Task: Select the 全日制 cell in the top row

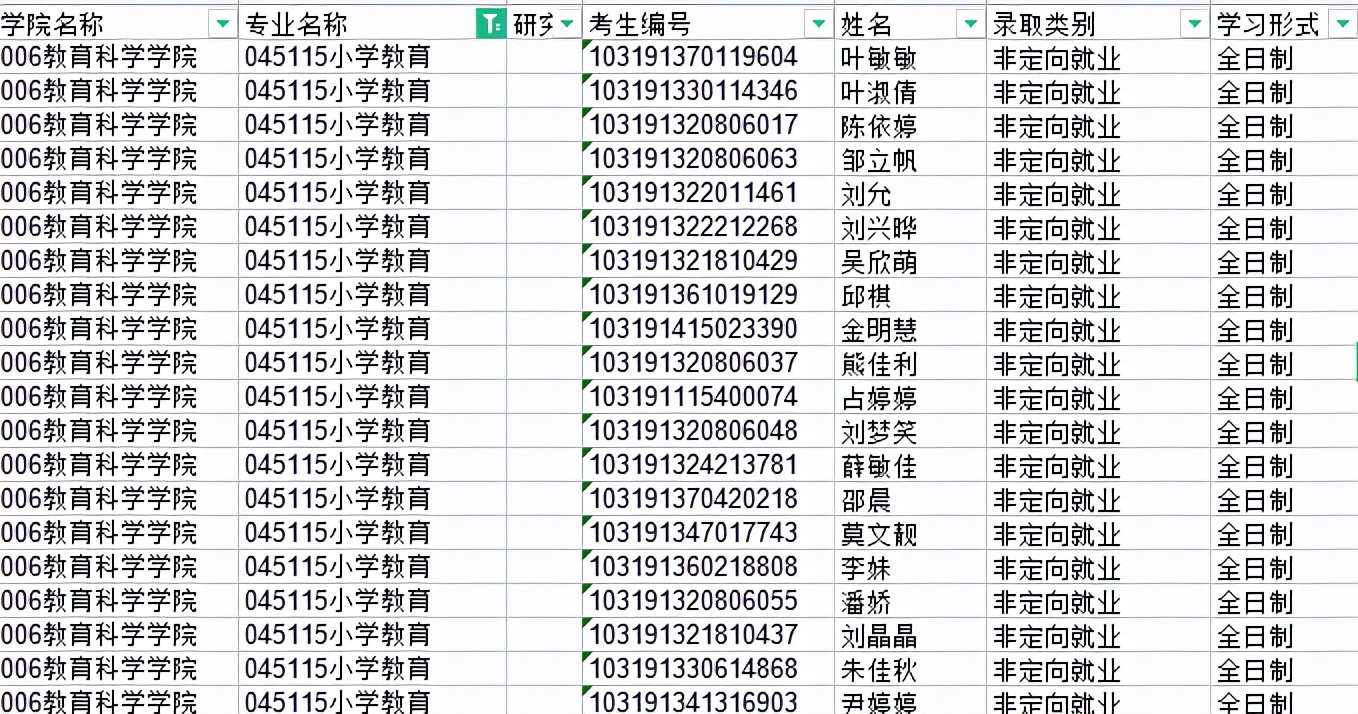Action: tap(1255, 57)
